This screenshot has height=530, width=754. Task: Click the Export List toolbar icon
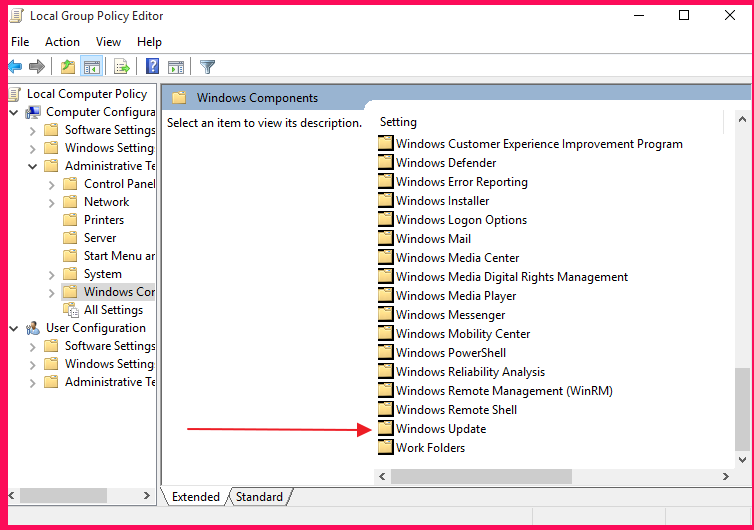[x=122, y=67]
